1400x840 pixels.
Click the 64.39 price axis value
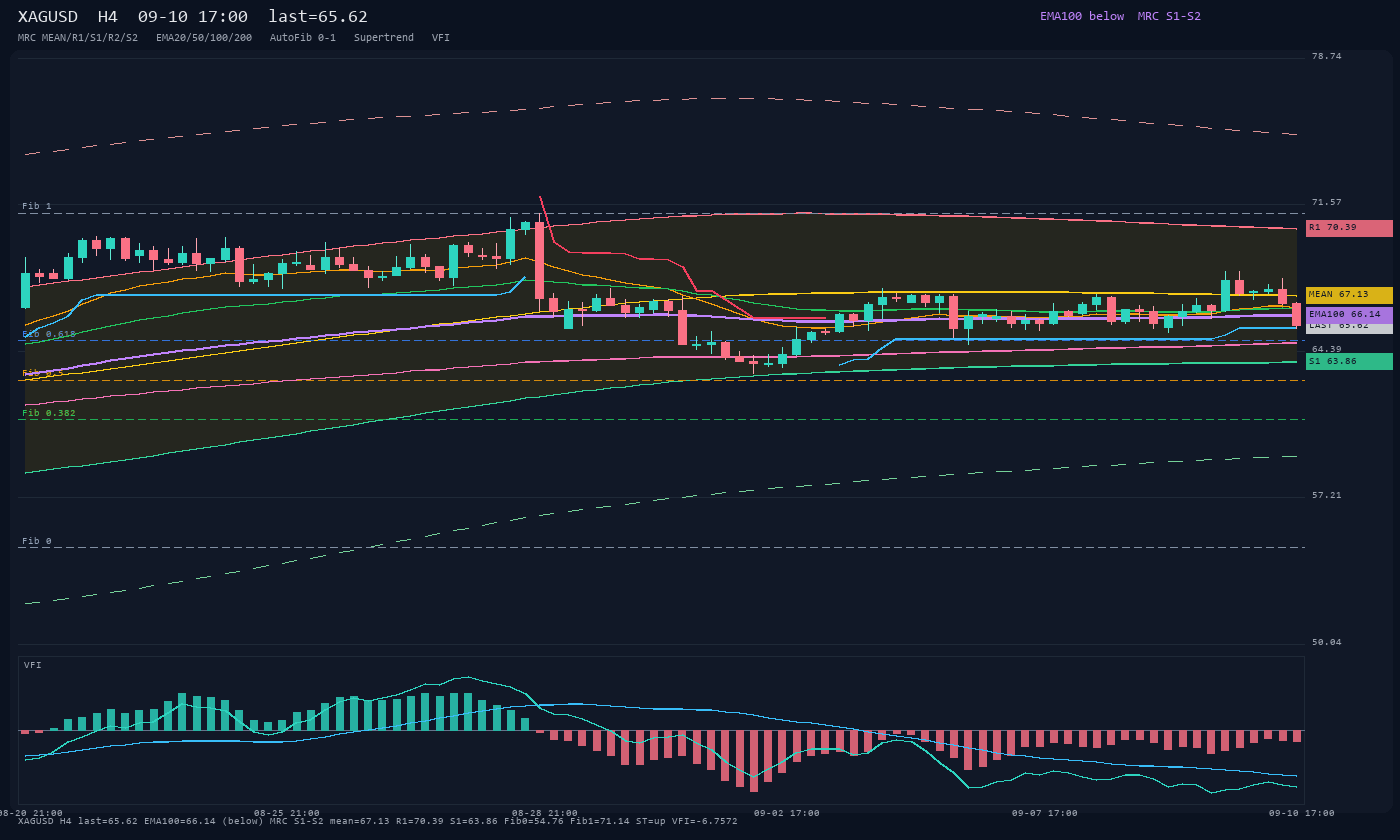tap(1327, 349)
